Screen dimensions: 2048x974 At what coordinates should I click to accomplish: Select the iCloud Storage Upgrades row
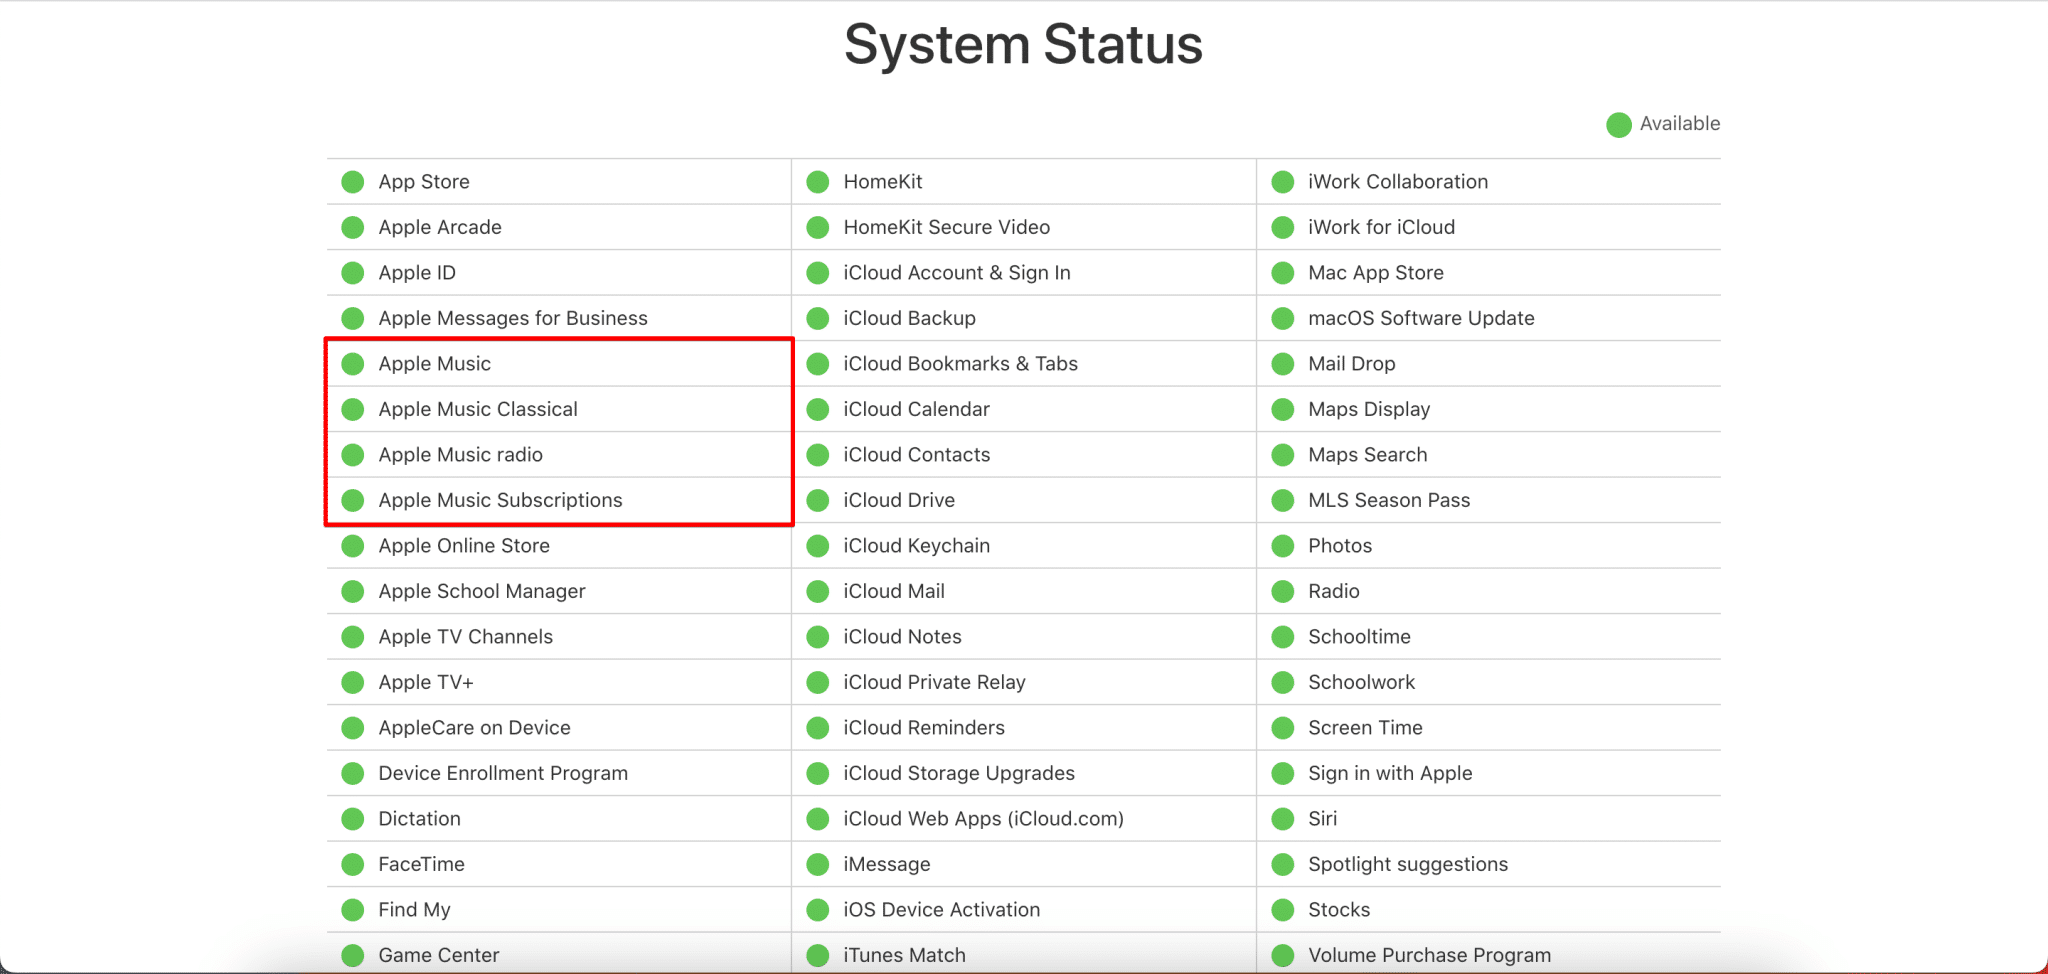(1023, 773)
